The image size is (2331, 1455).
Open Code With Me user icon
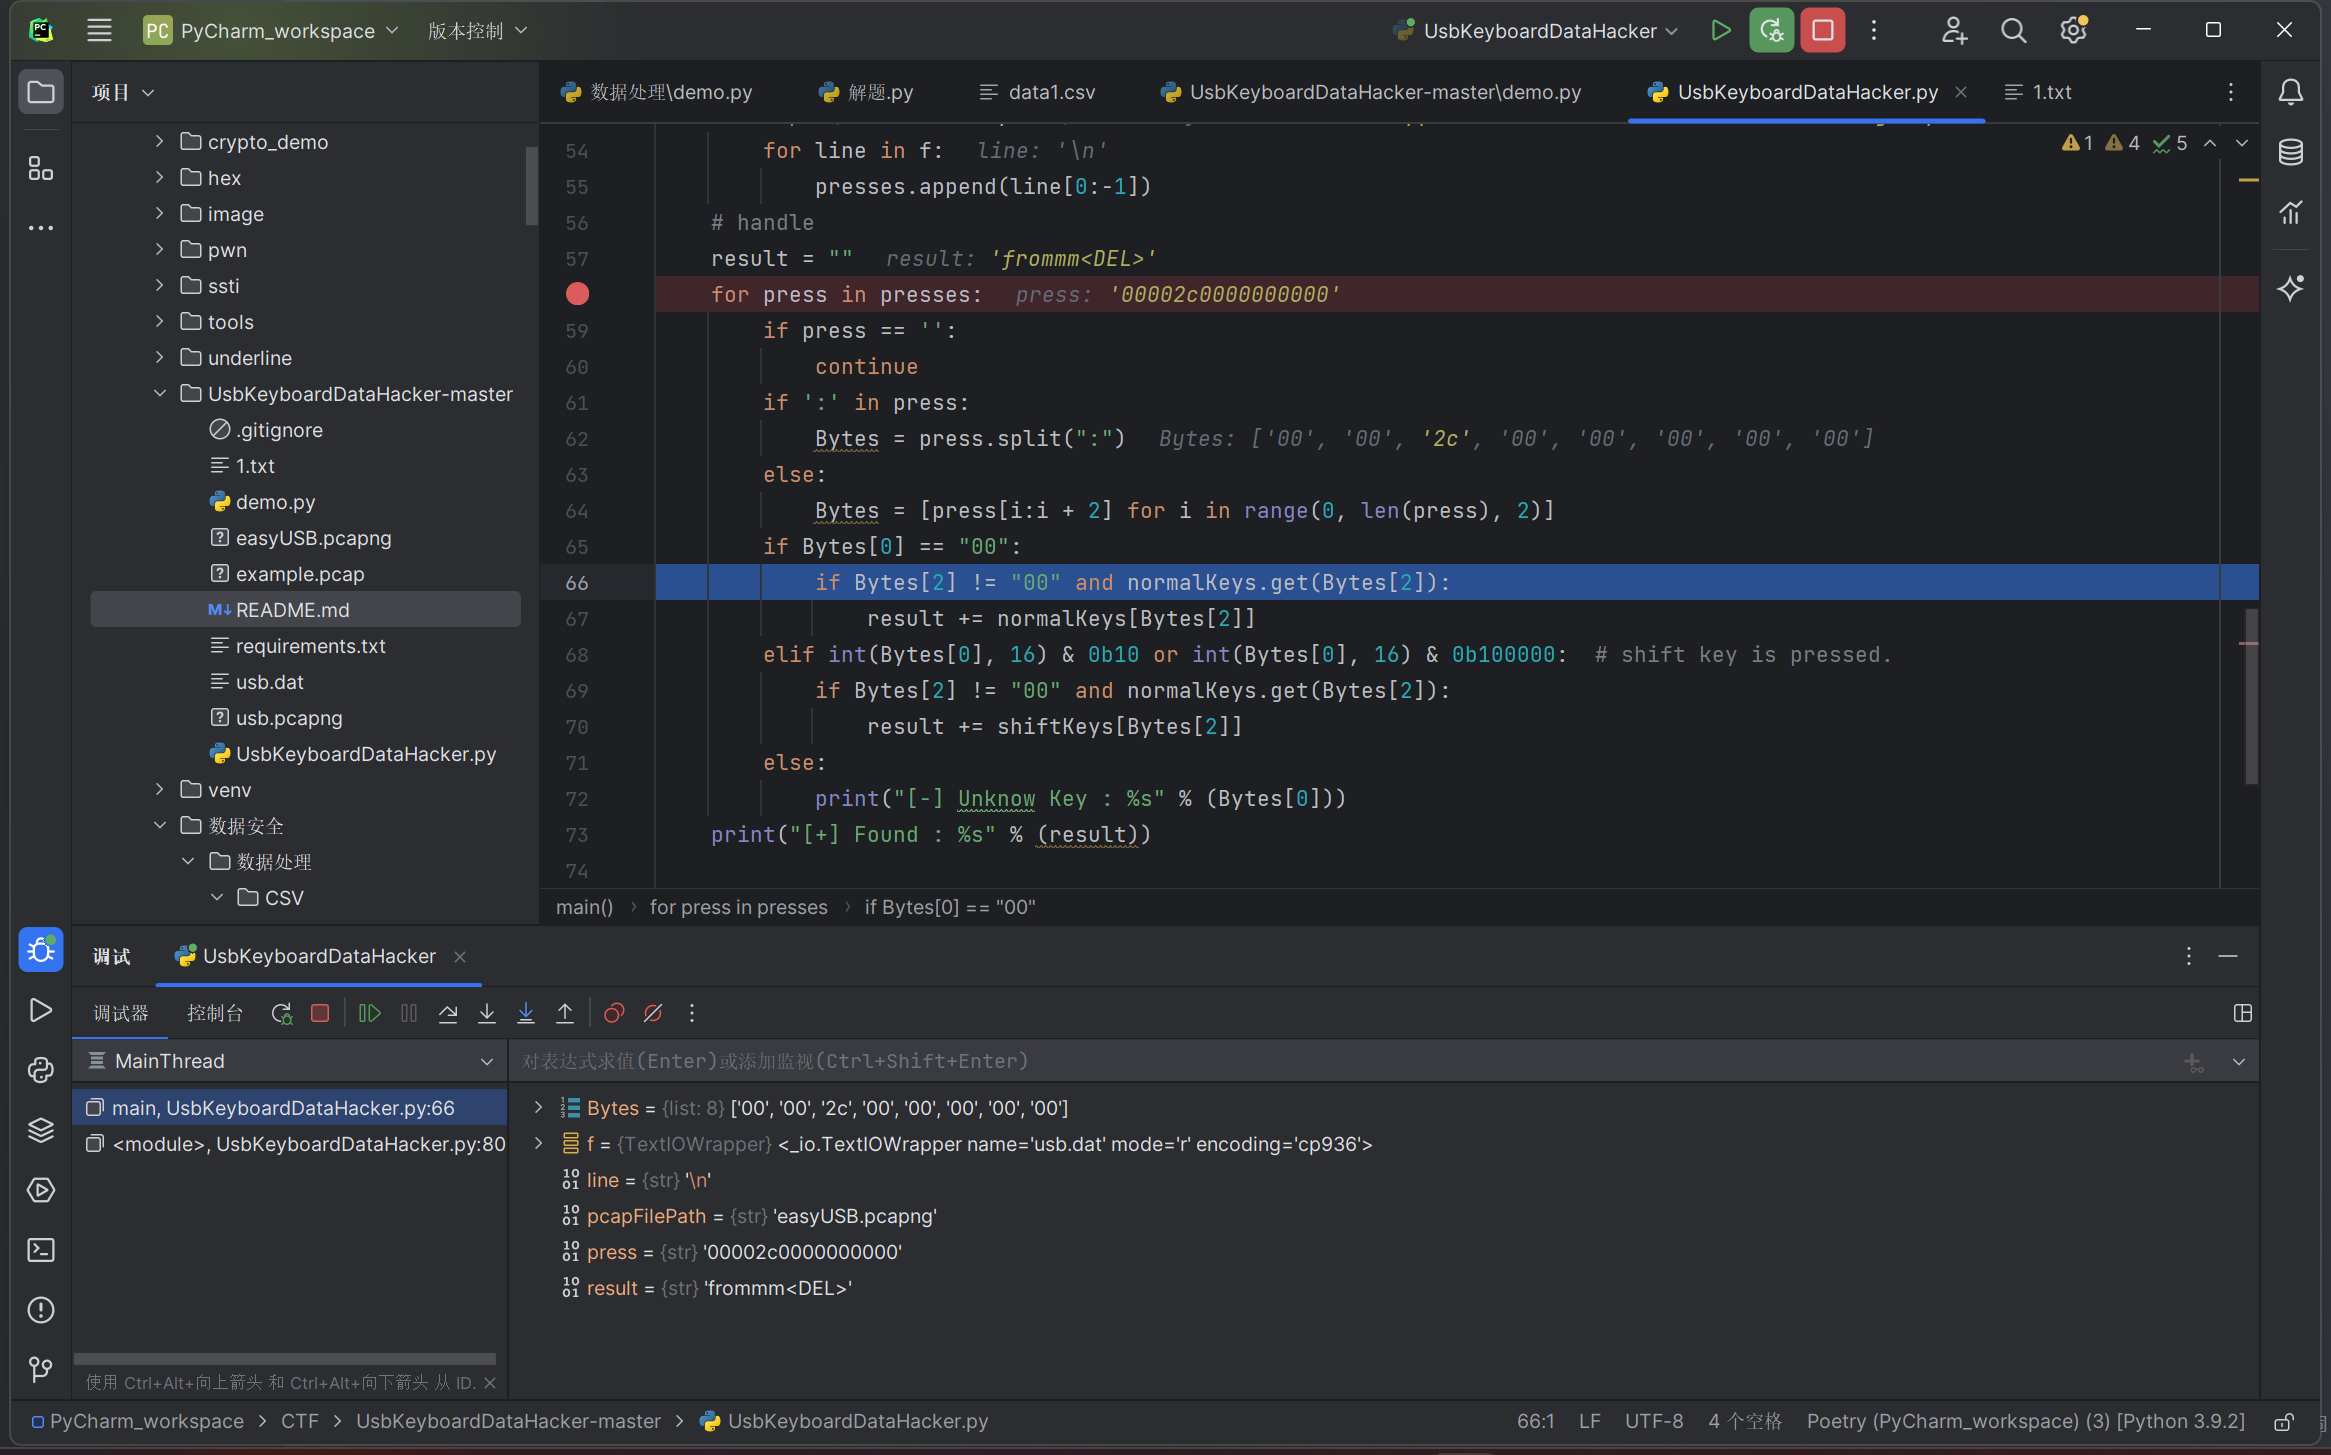[1954, 30]
